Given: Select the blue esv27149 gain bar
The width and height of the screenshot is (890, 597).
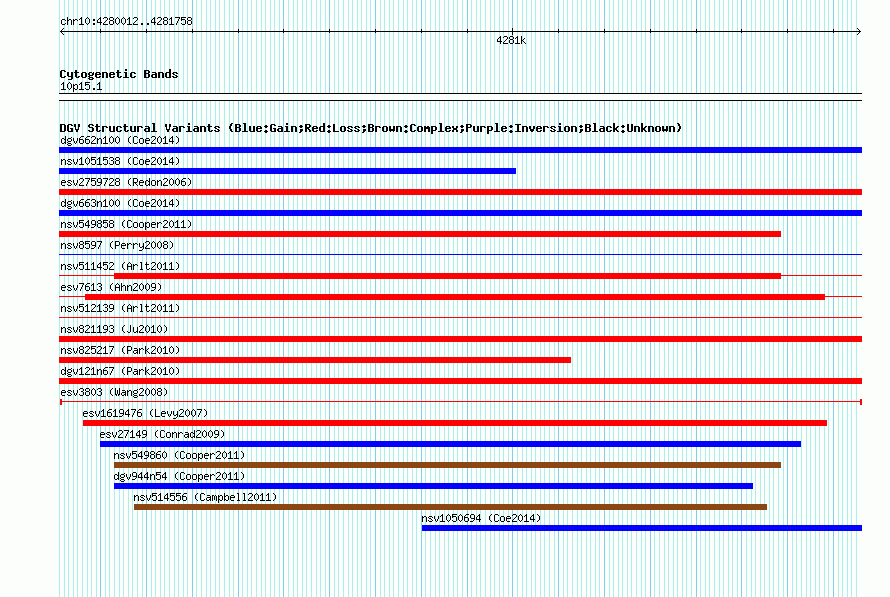Looking at the screenshot, I should (451, 444).
